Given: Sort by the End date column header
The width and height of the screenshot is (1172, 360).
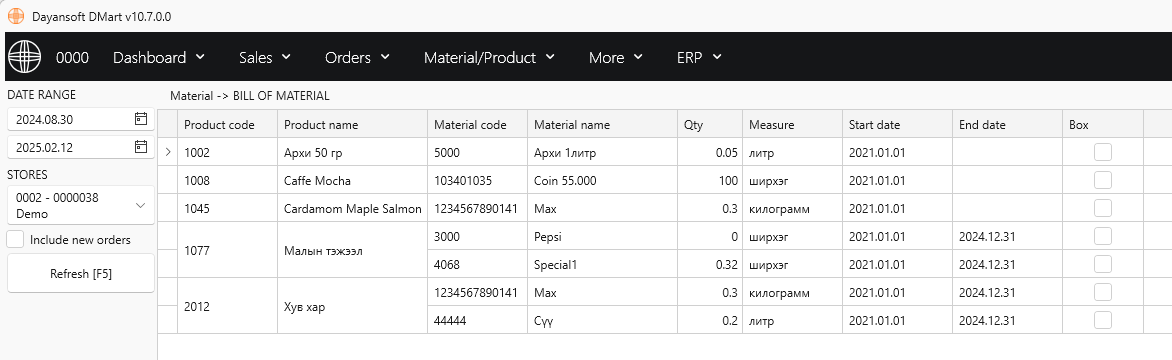Looking at the screenshot, I should 1008,125.
